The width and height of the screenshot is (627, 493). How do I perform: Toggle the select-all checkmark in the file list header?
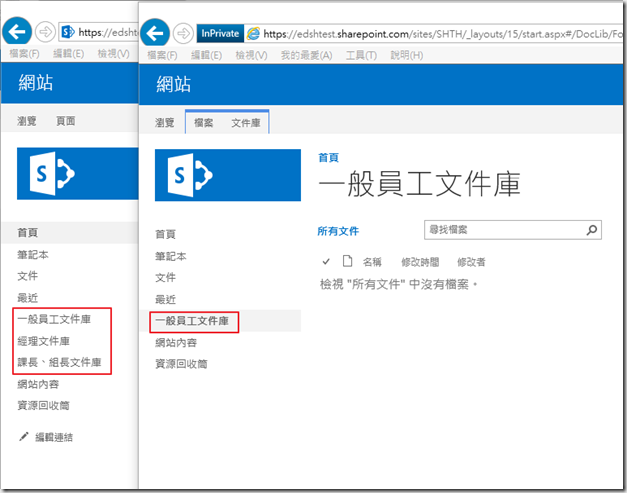pos(326,261)
